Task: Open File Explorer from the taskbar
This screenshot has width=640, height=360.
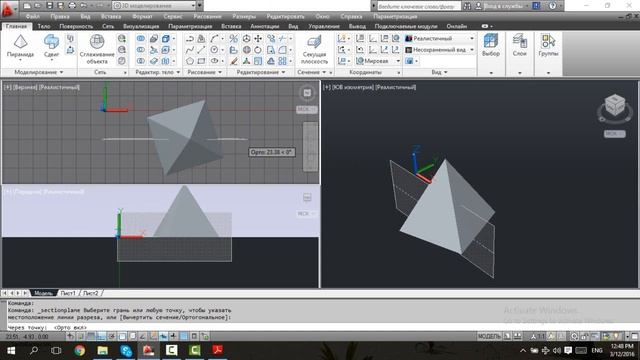Action: (102, 350)
